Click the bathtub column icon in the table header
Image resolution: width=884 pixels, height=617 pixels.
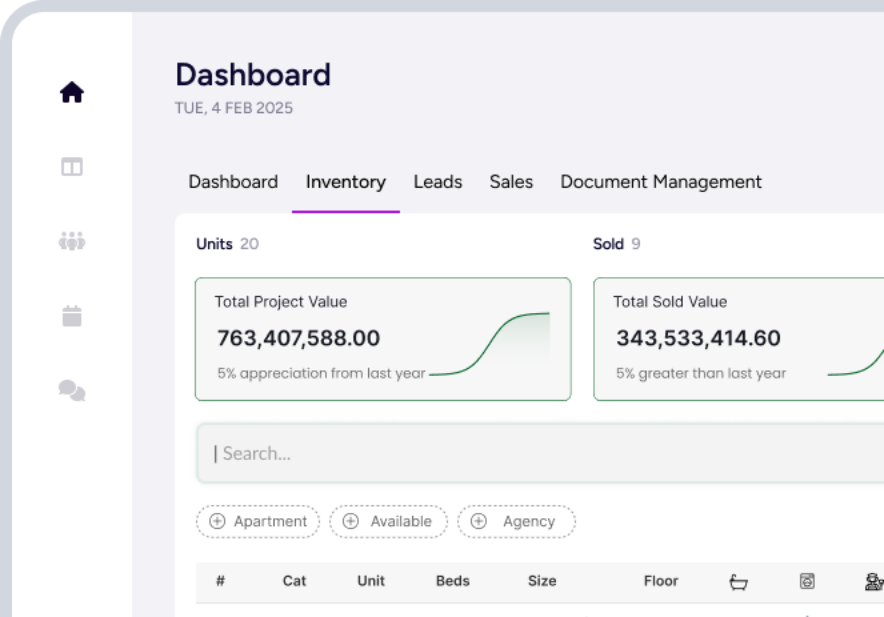(737, 581)
